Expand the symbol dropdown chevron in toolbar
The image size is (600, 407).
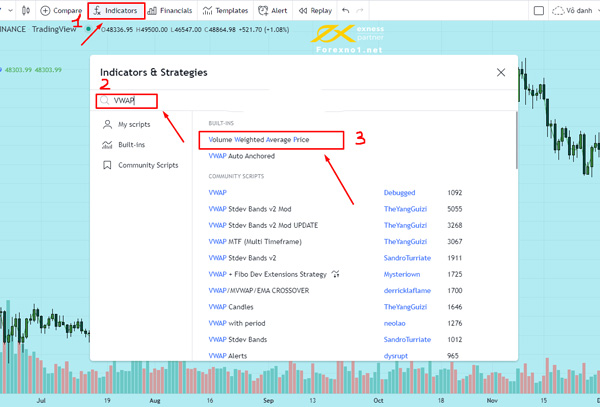tap(10, 11)
